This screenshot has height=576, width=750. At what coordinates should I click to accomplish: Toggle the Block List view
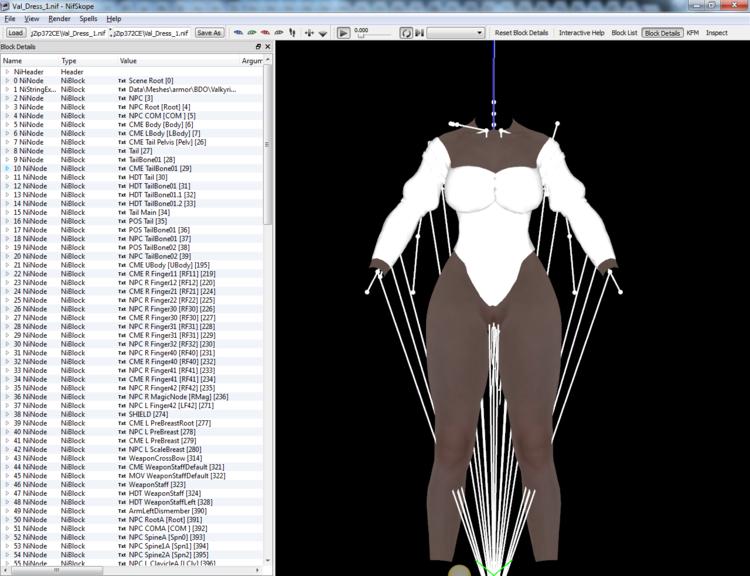point(624,33)
